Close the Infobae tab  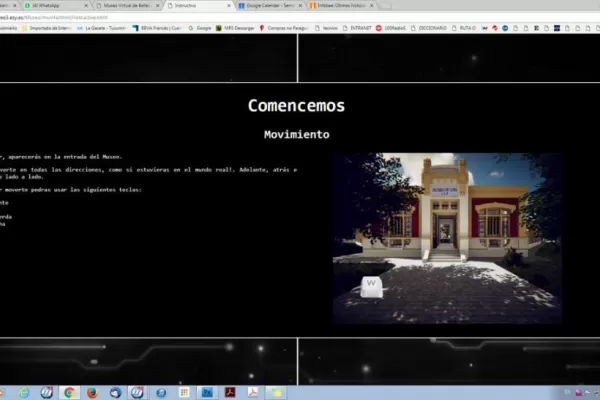(372, 6)
